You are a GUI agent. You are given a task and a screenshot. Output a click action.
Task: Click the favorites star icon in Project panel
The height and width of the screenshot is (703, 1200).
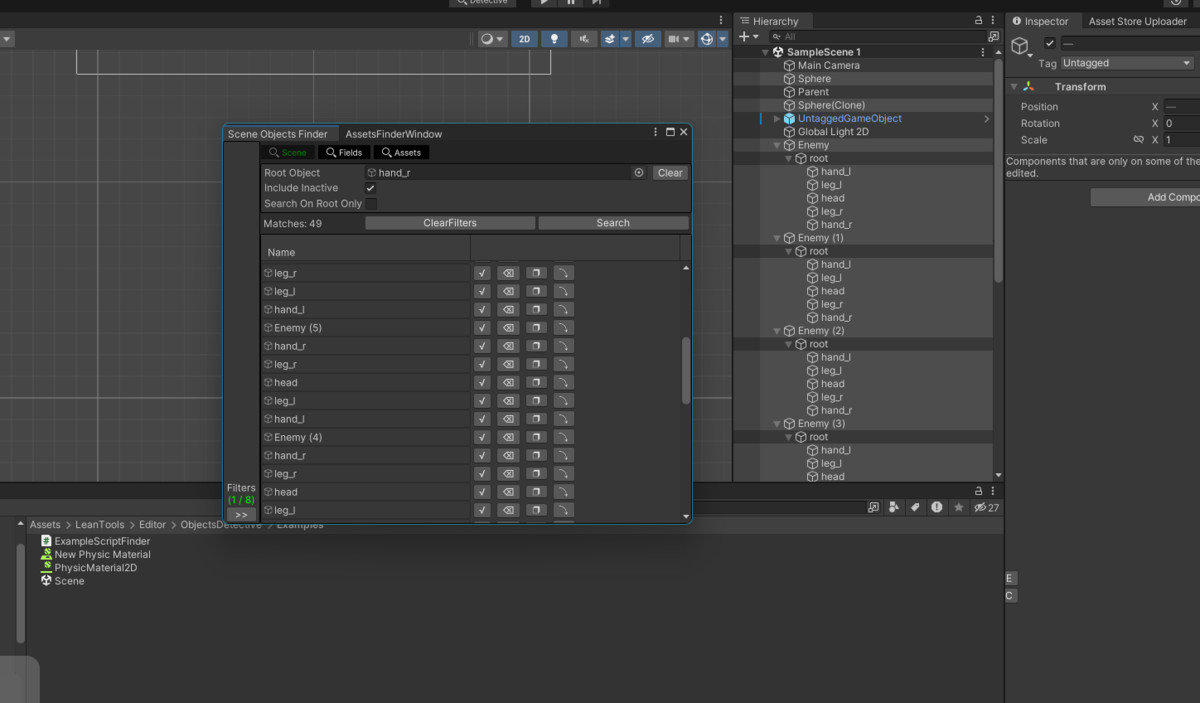[958, 508]
